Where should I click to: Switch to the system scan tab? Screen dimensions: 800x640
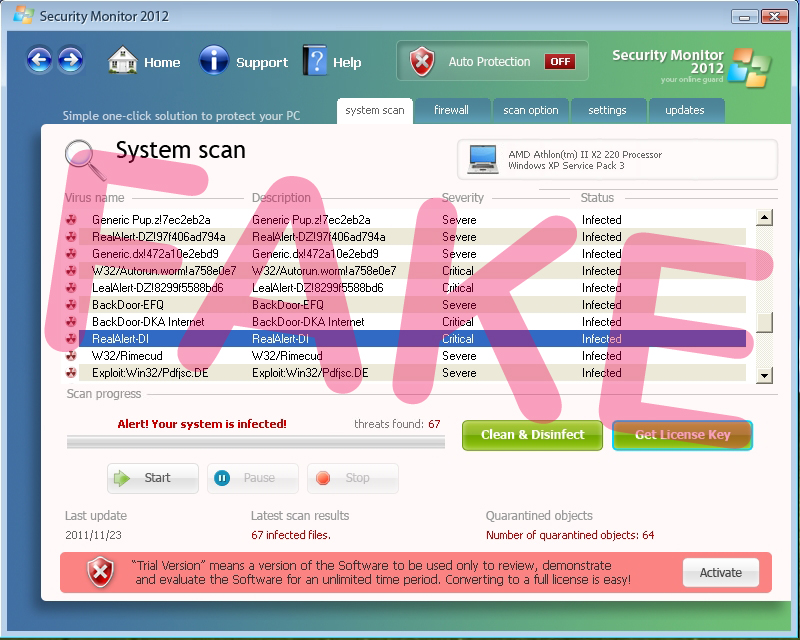(374, 111)
